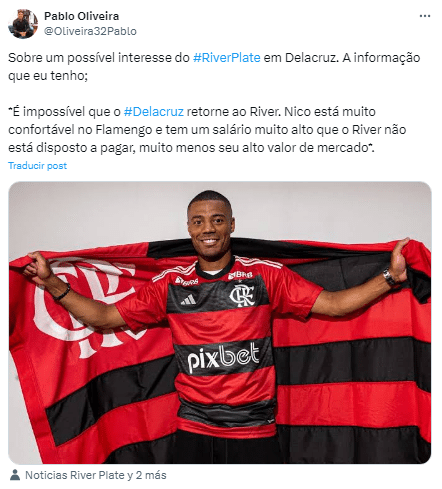
Task: Click the pixbet sponsor logo on the jersey
Action: (223, 357)
